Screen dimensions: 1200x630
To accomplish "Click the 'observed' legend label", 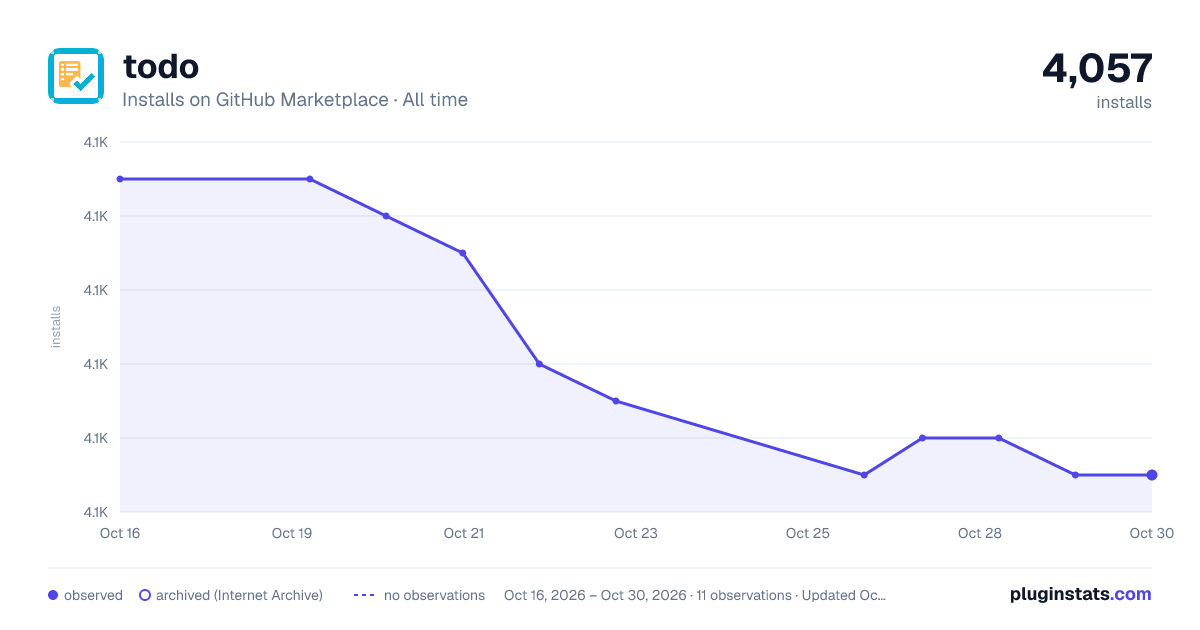I will click(x=93, y=595).
